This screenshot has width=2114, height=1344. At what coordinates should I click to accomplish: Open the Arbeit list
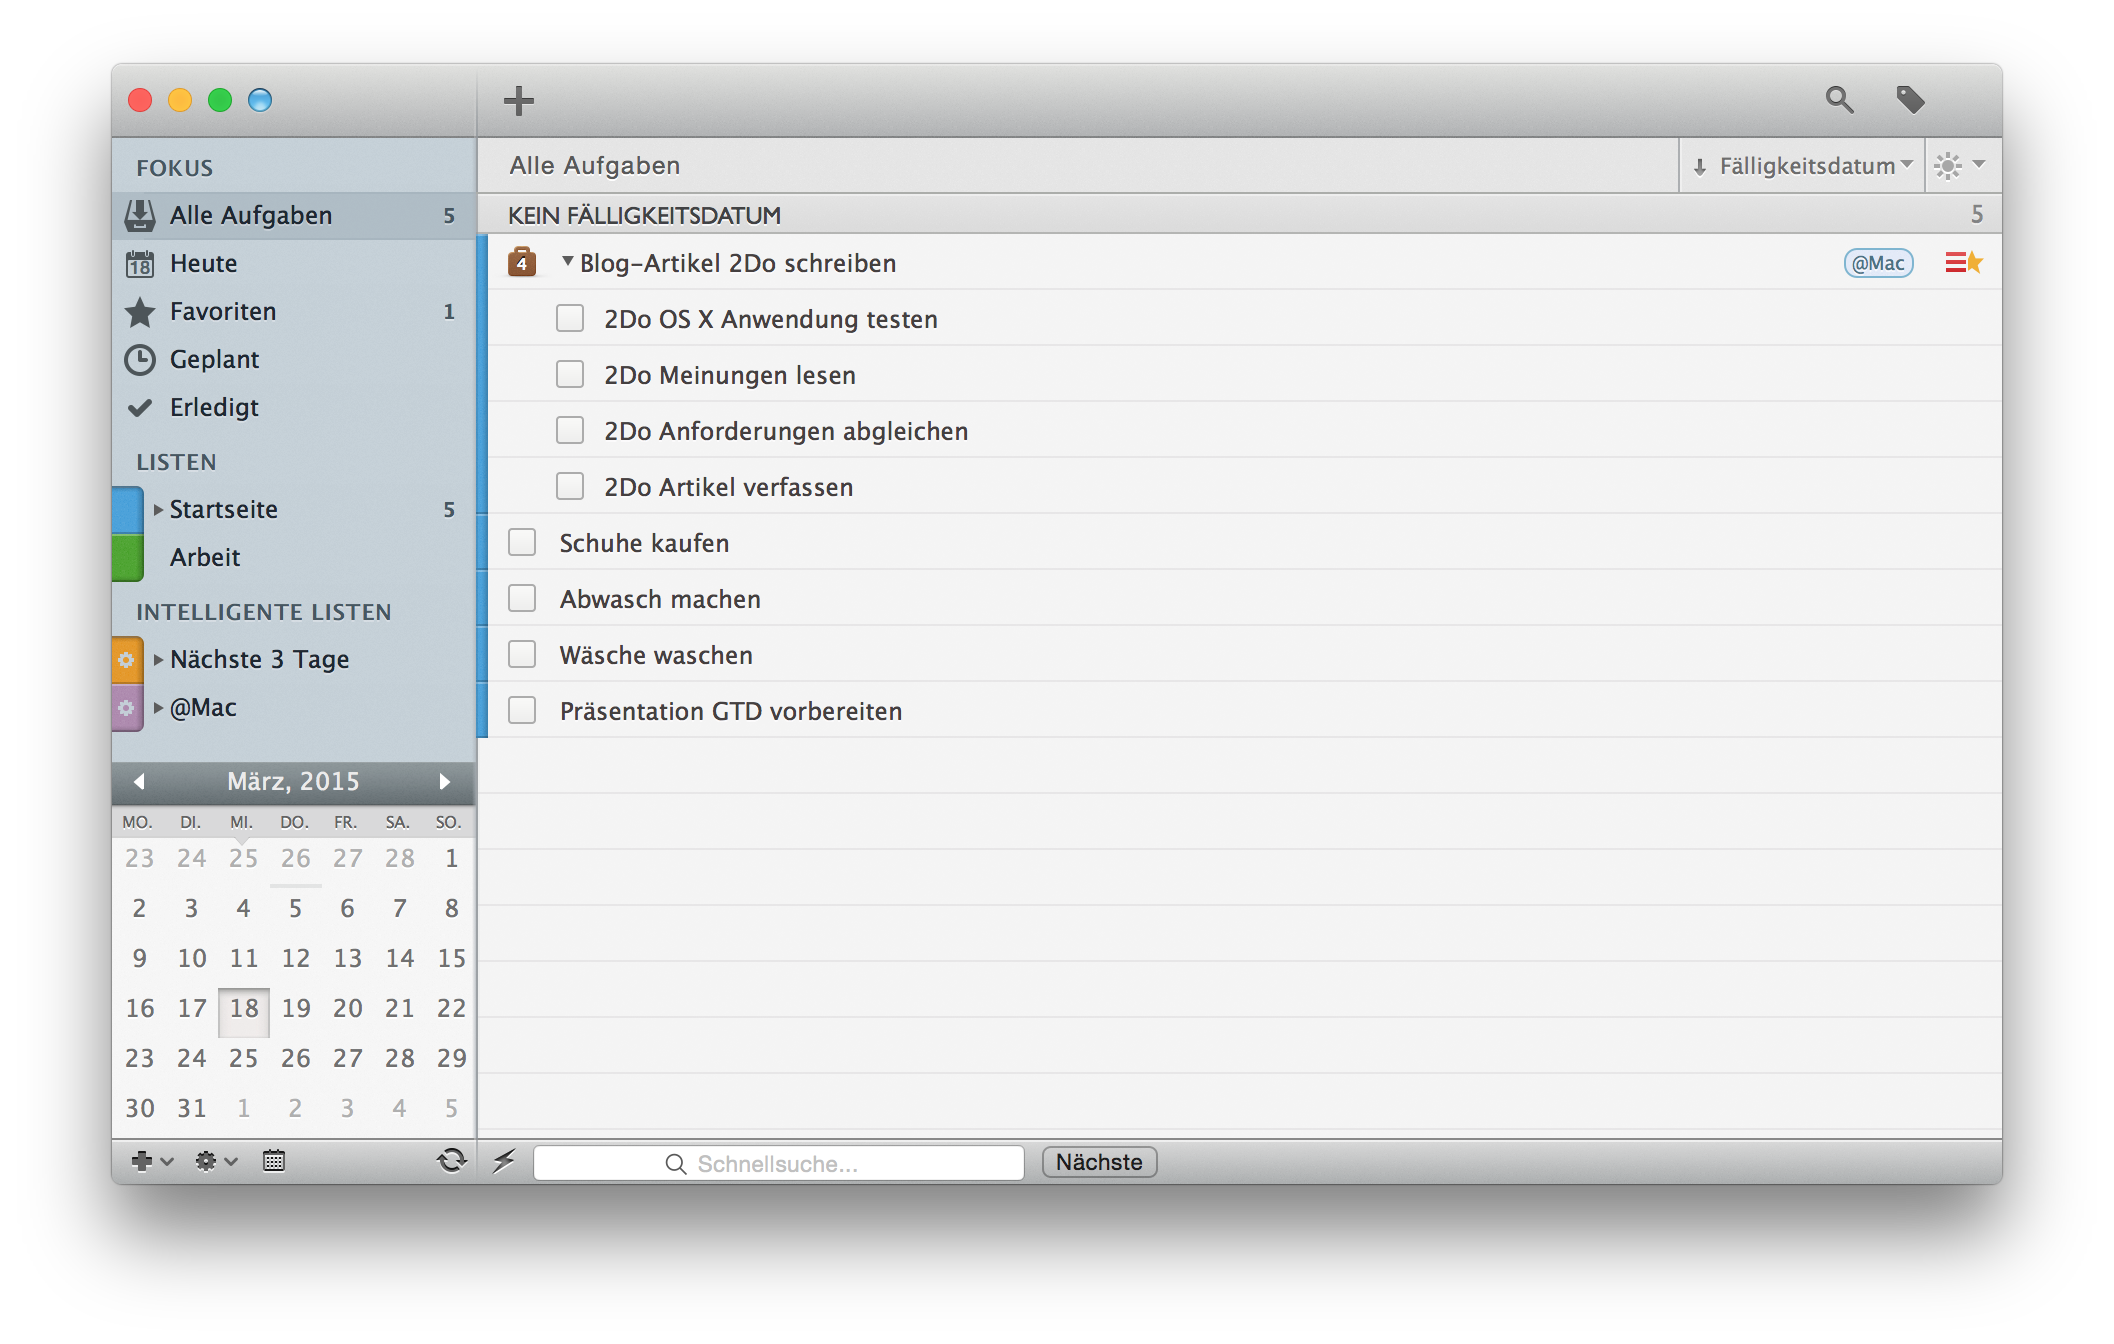[293, 557]
